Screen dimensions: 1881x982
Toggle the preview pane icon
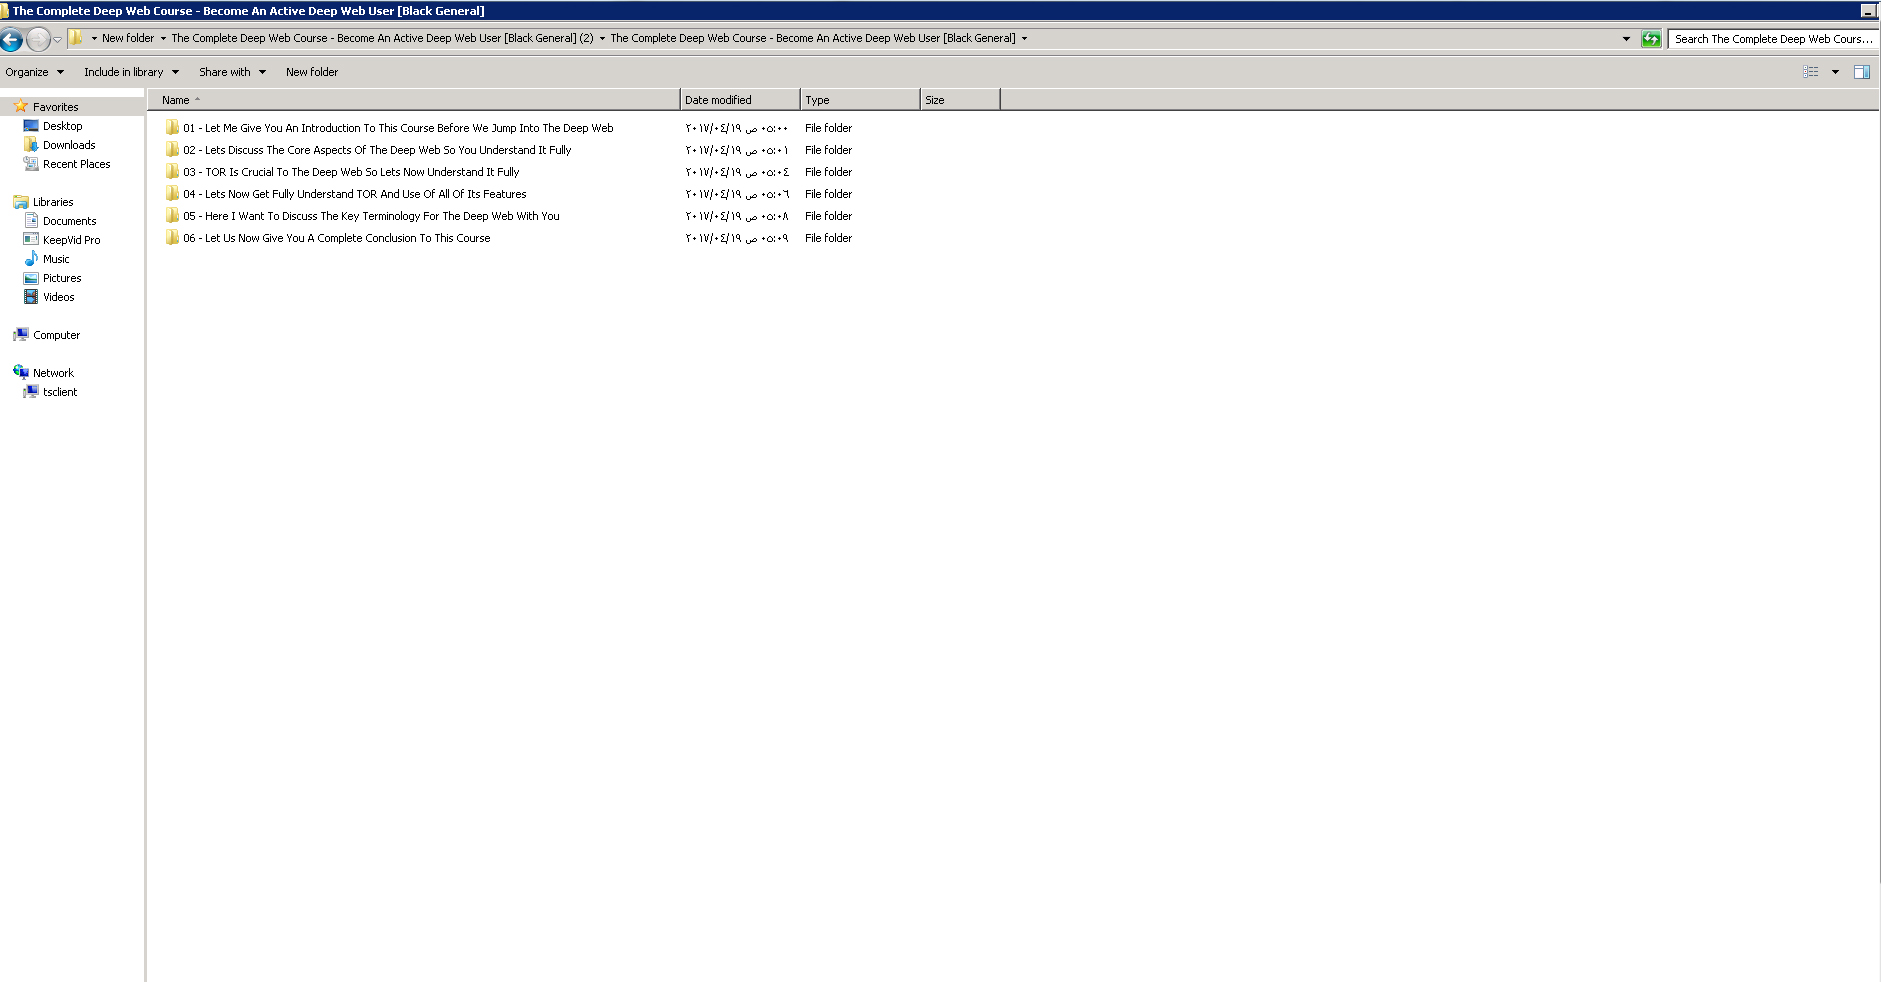click(1861, 72)
